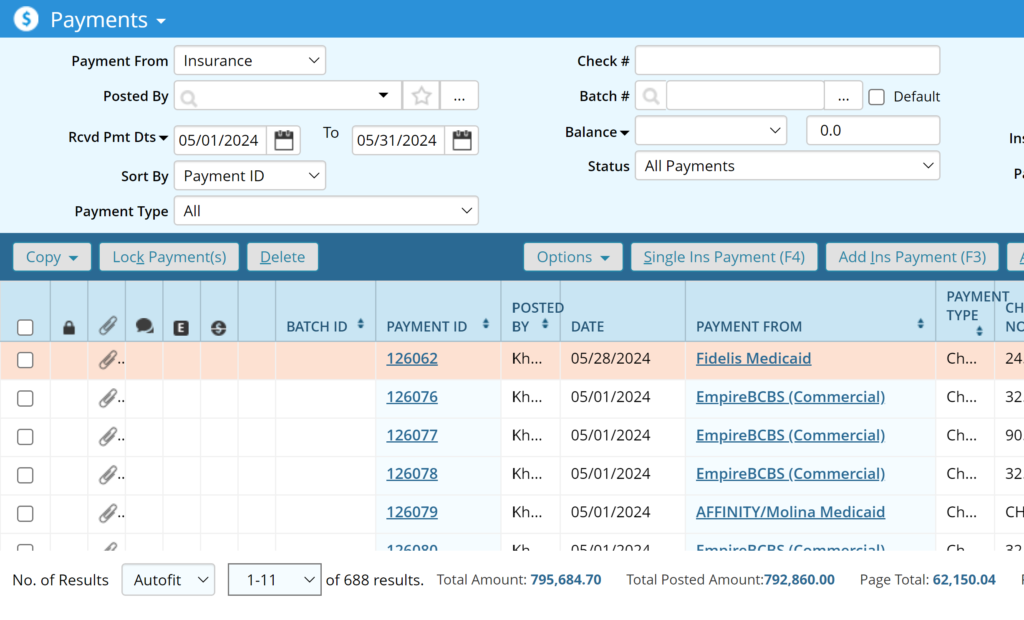This screenshot has width=1024, height=620.
Task: Open calendar picker for end date 05/31/2024
Action: pyautogui.click(x=461, y=140)
